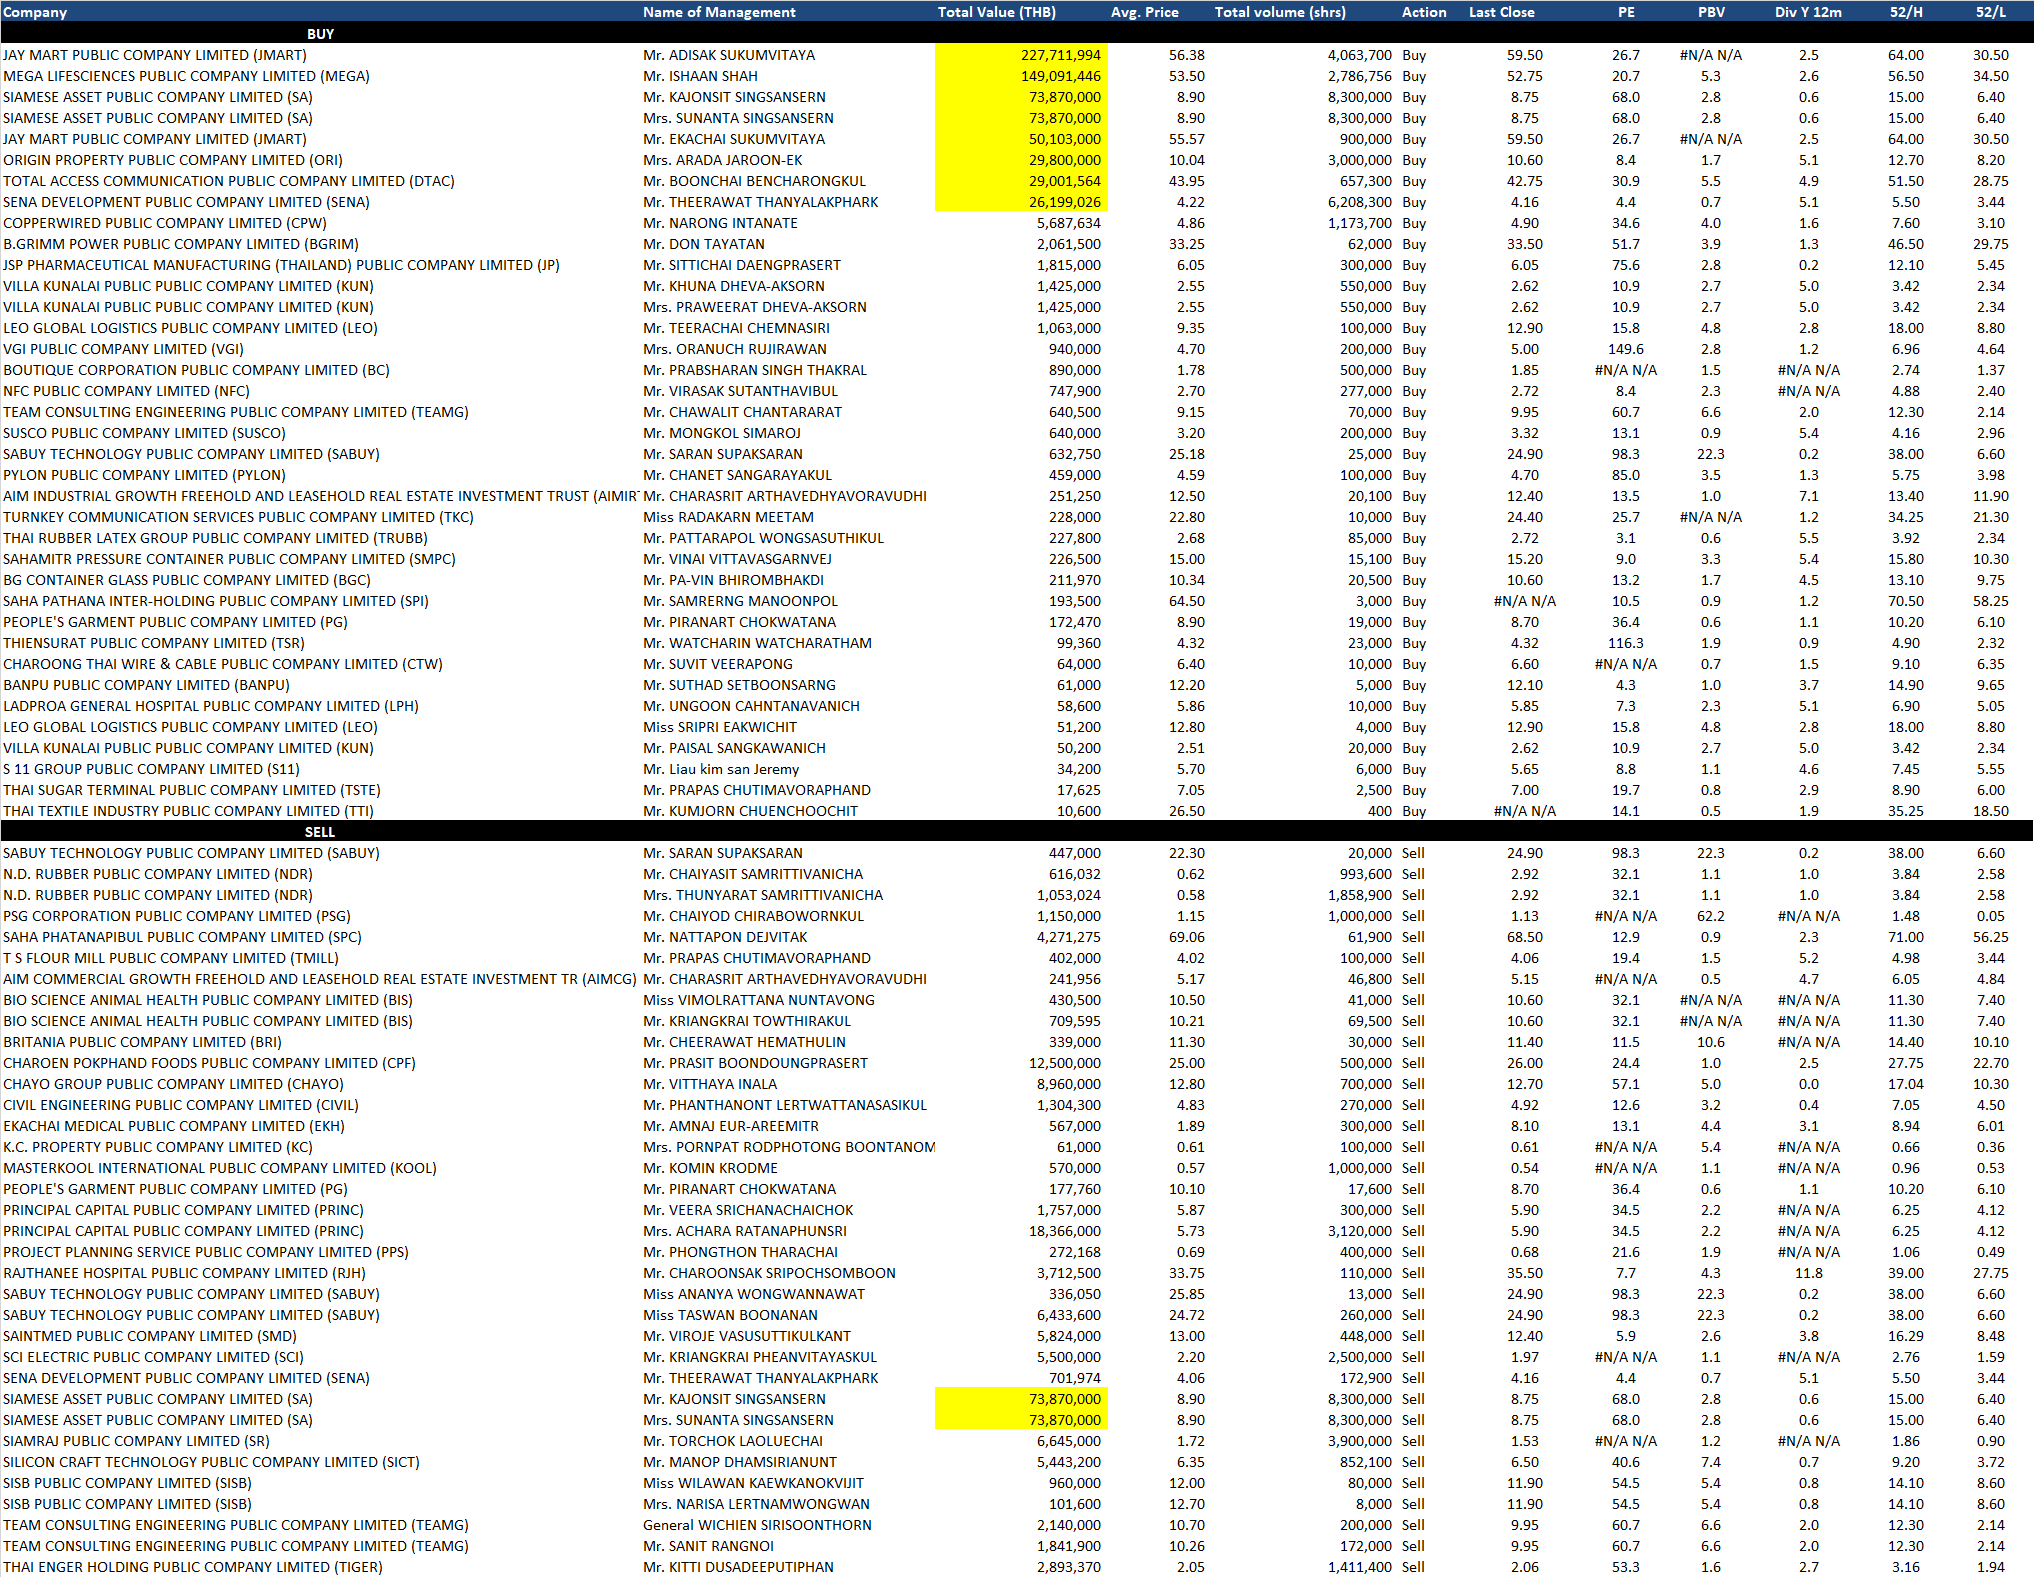Viewport: 2034px width, 1577px height.
Task: Select Miss RADAKARN MEETAM cell
Action: 728,517
